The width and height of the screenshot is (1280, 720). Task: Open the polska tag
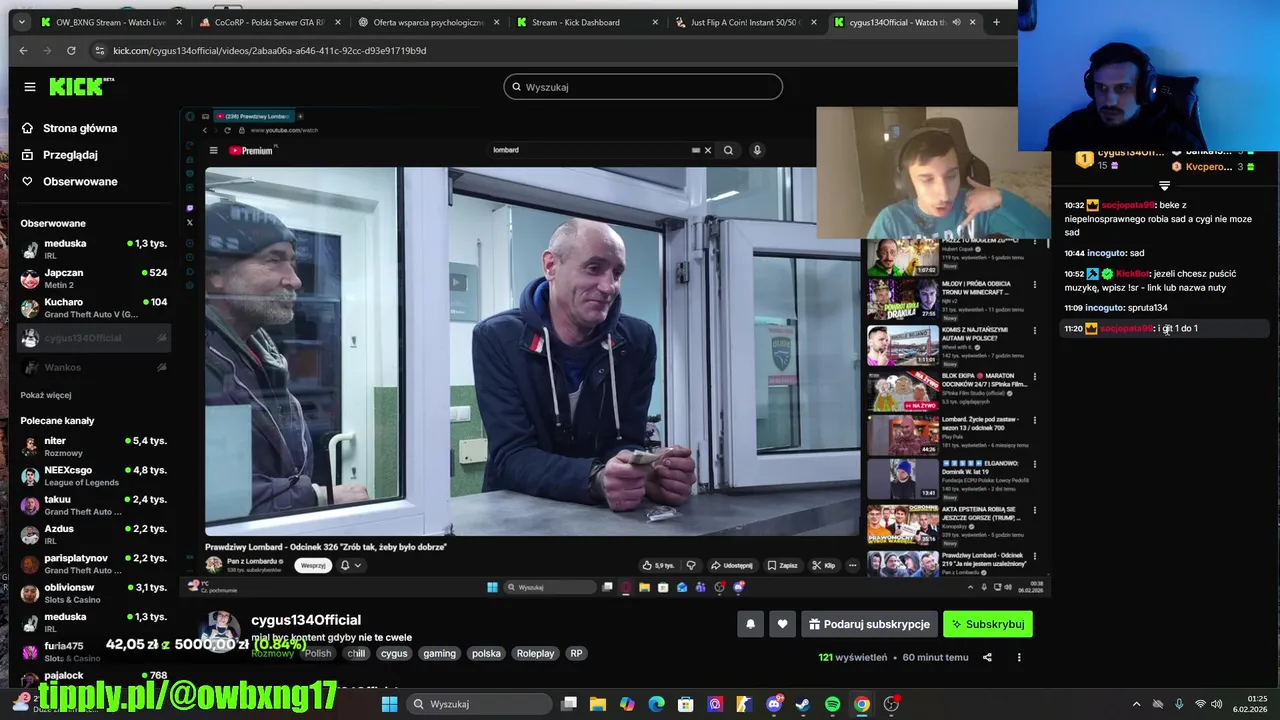(x=486, y=654)
